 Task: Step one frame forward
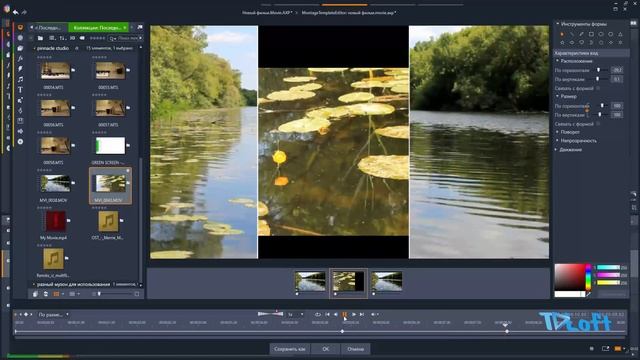click(353, 314)
